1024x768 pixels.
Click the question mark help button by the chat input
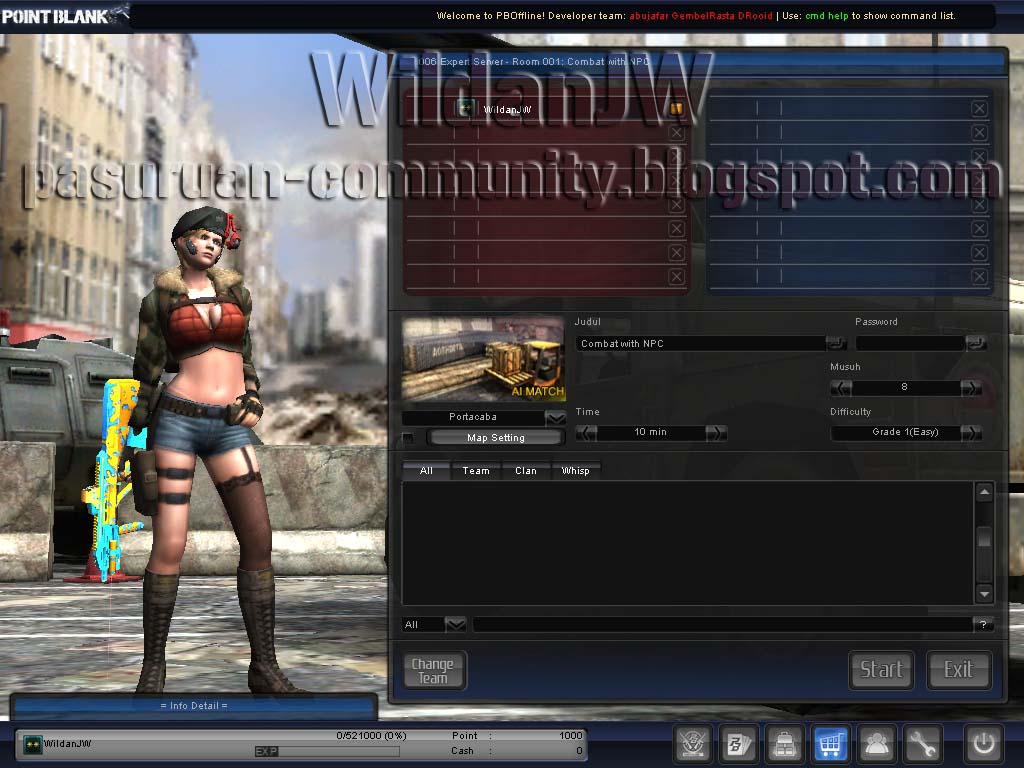tap(983, 625)
